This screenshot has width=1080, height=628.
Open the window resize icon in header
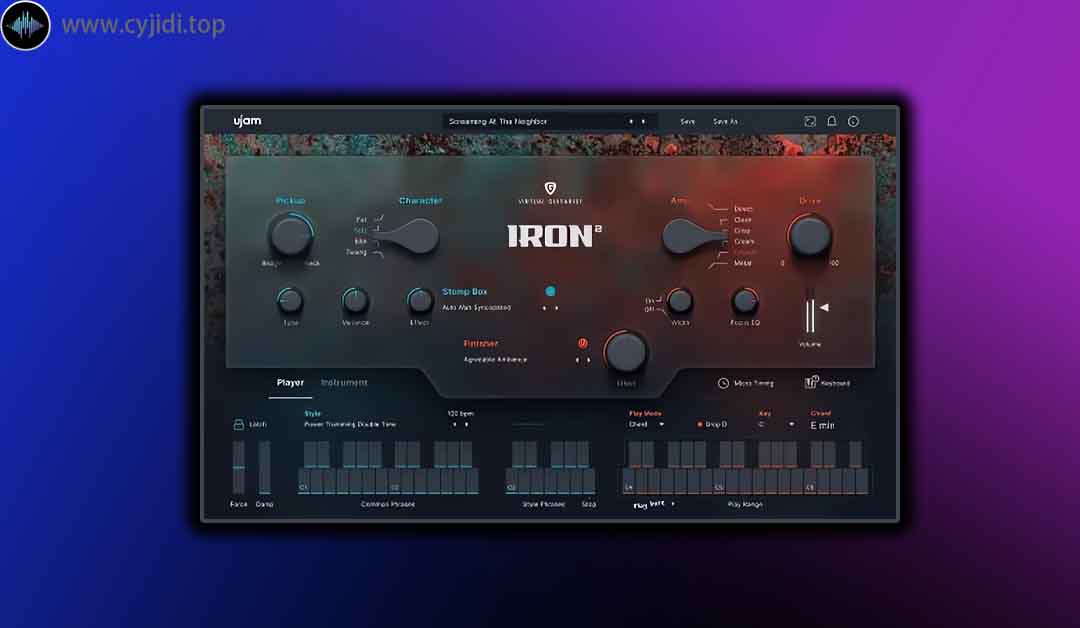810,121
